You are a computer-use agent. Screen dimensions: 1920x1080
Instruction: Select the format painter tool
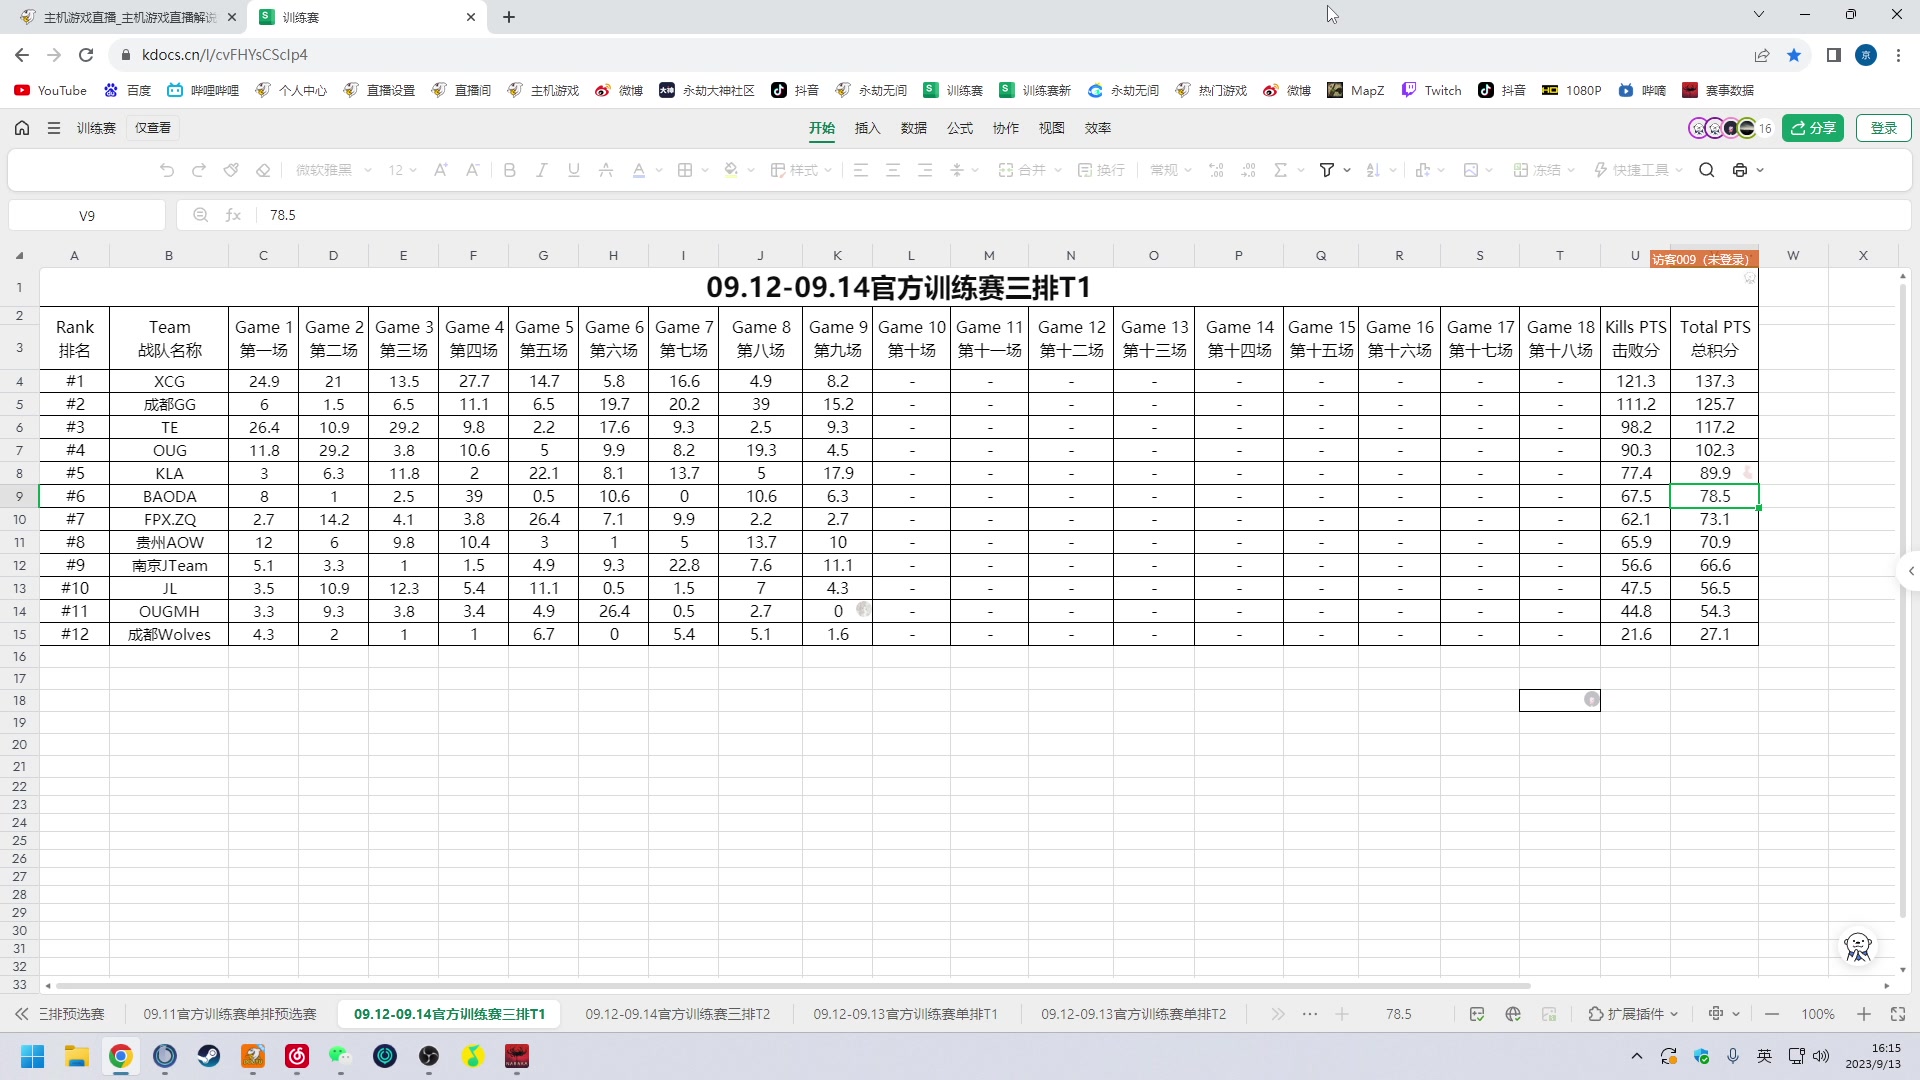click(231, 170)
